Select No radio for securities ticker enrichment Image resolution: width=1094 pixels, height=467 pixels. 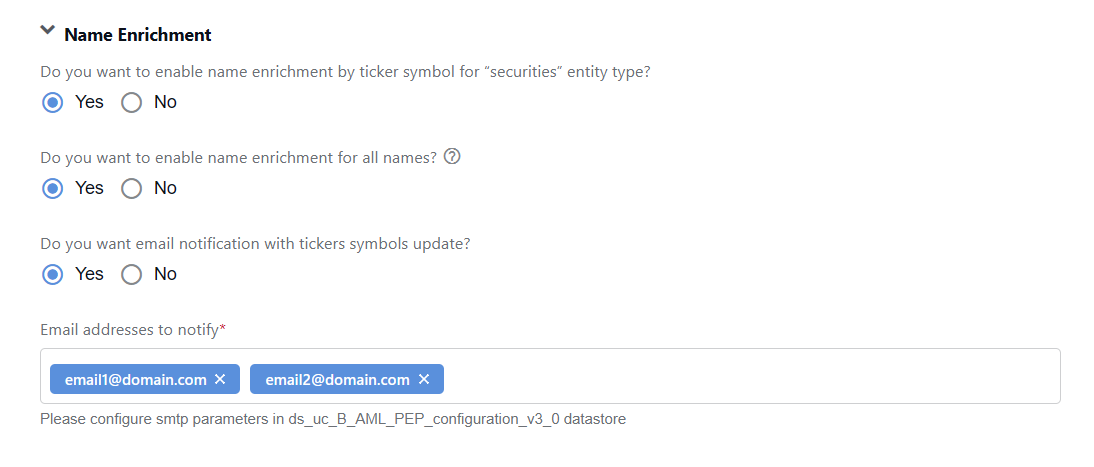click(131, 103)
